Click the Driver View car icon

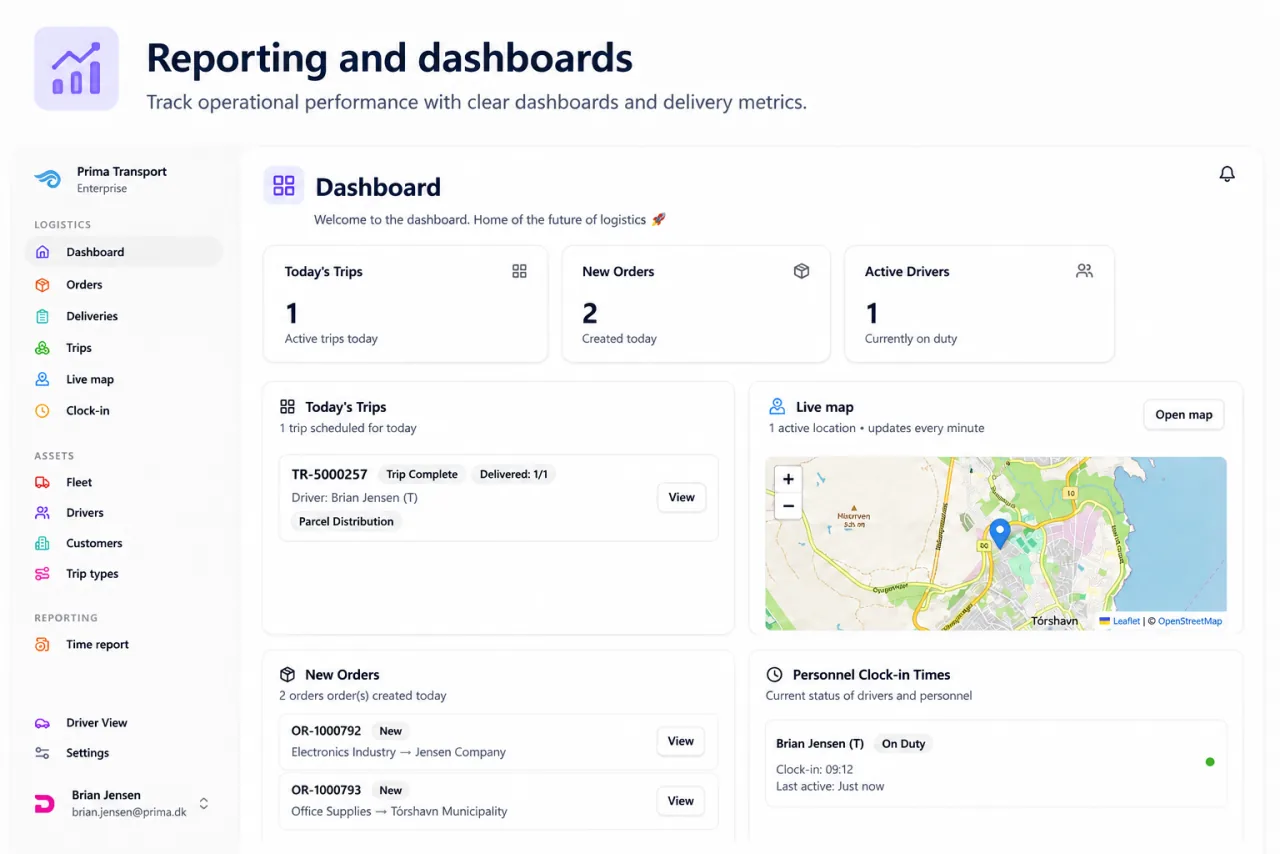tap(42, 723)
